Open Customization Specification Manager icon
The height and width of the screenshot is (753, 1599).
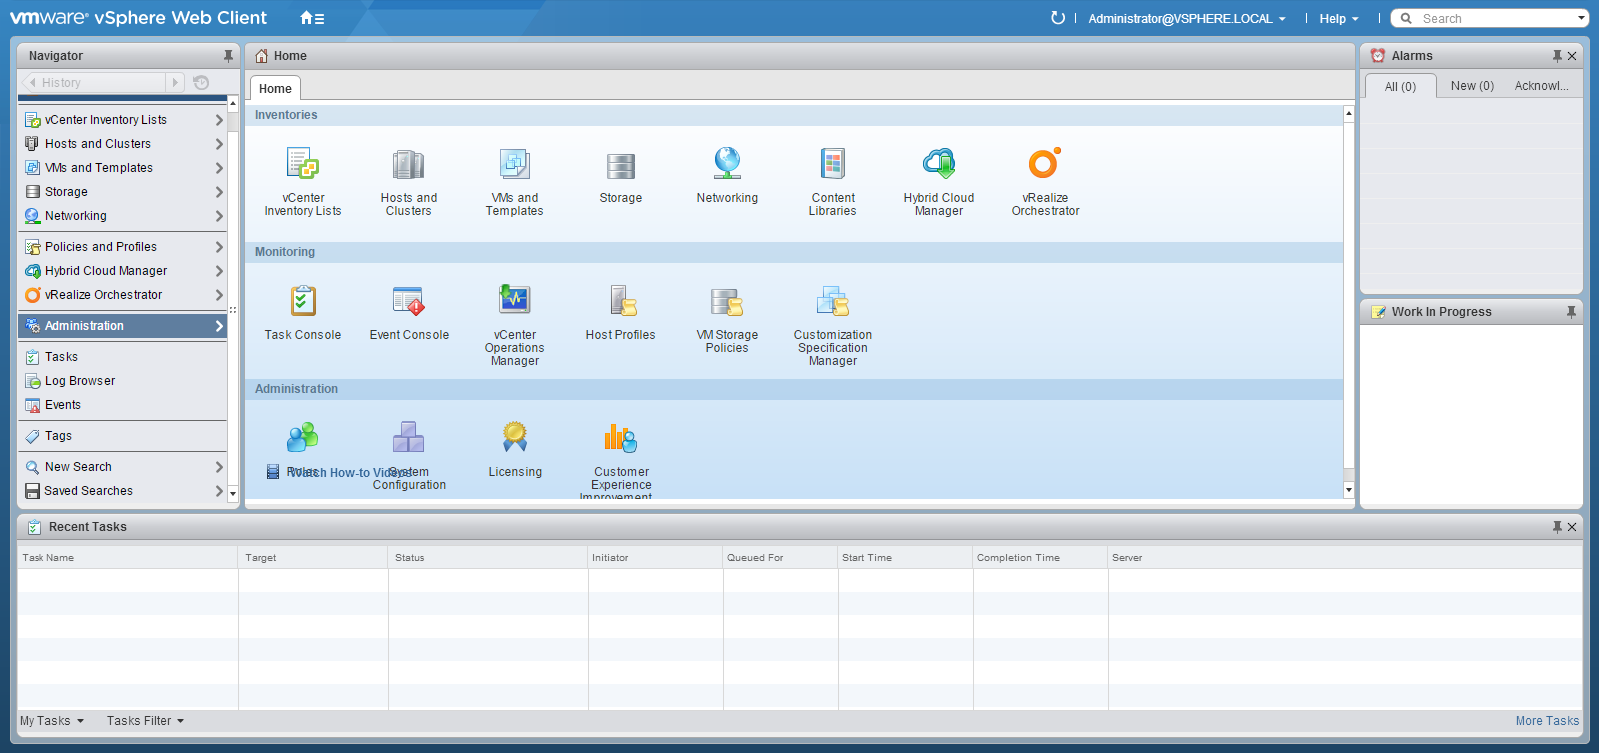coord(833,300)
